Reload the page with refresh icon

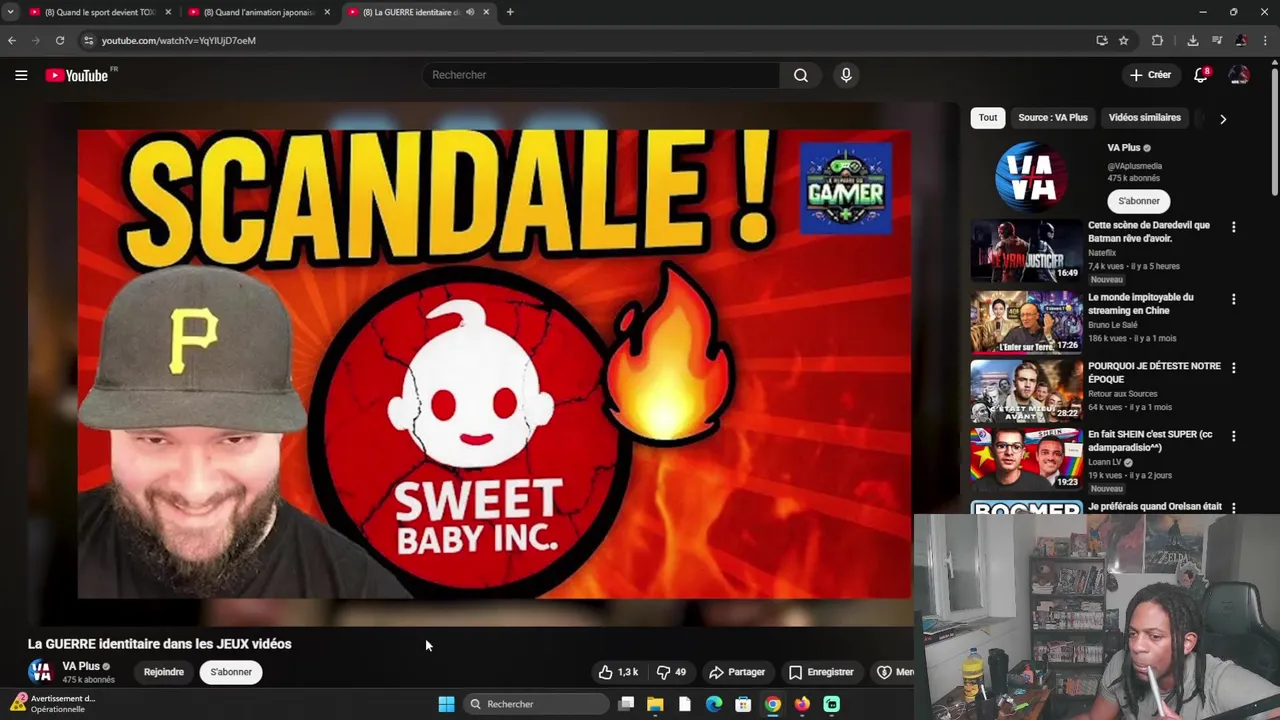tap(60, 40)
